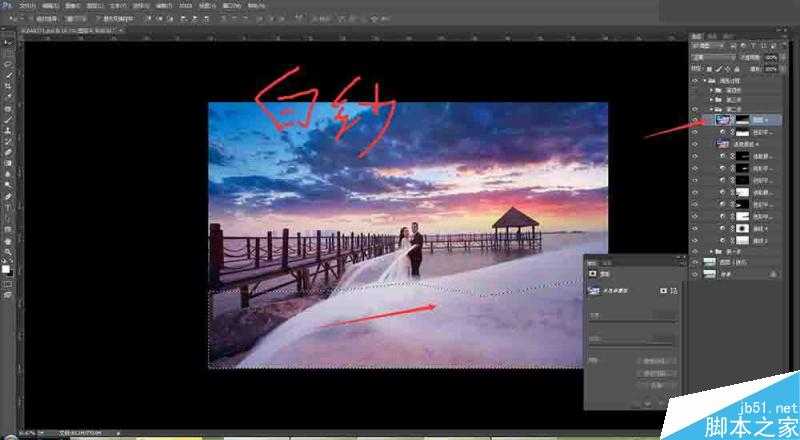The width and height of the screenshot is (800, 440).
Task: Select the Crop tool
Action: tap(8, 86)
